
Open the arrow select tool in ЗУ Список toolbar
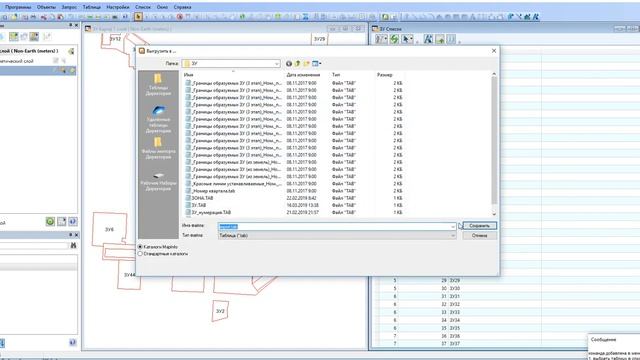coord(407,39)
